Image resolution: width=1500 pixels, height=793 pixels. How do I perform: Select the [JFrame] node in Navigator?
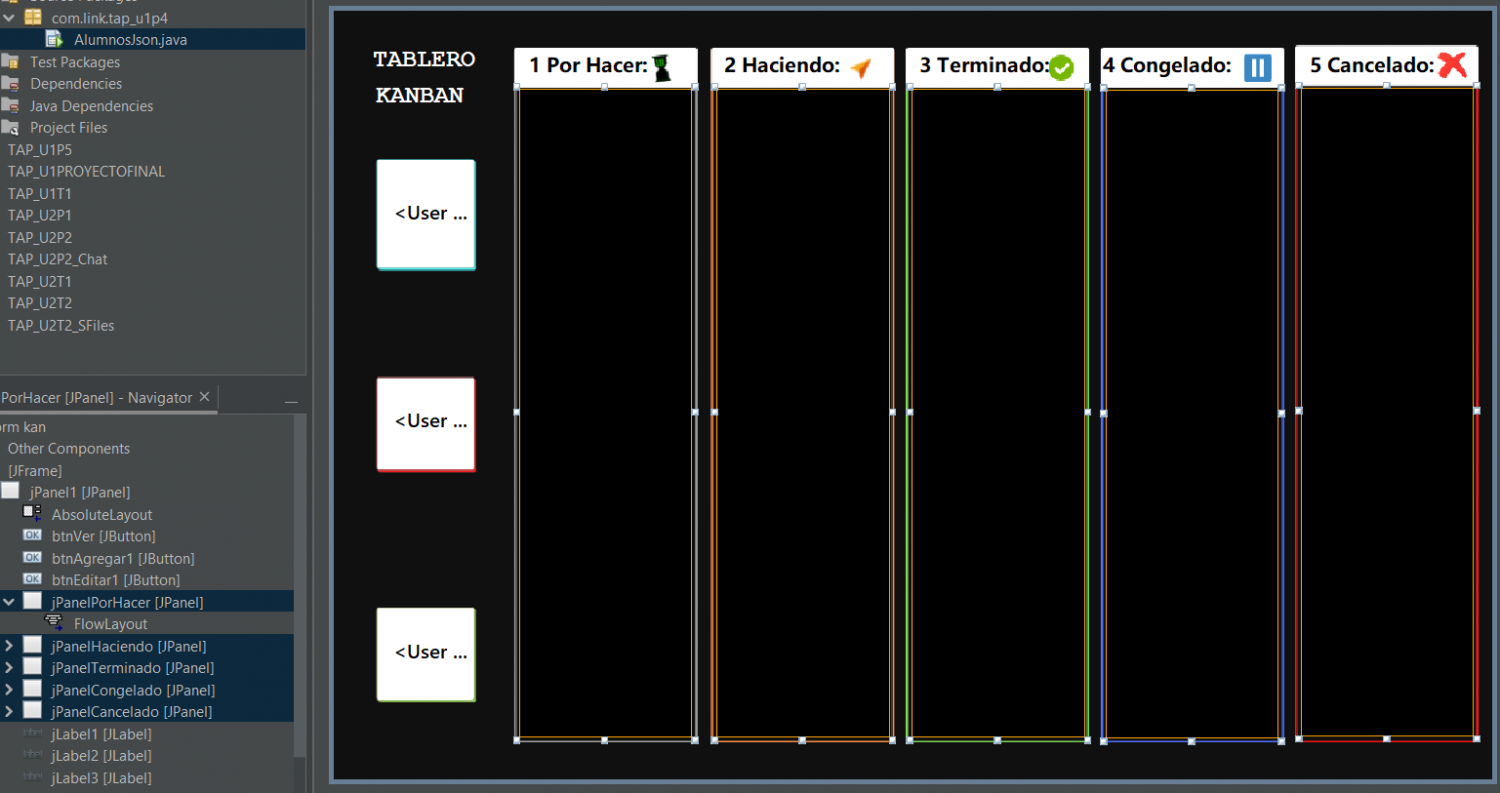(x=35, y=470)
